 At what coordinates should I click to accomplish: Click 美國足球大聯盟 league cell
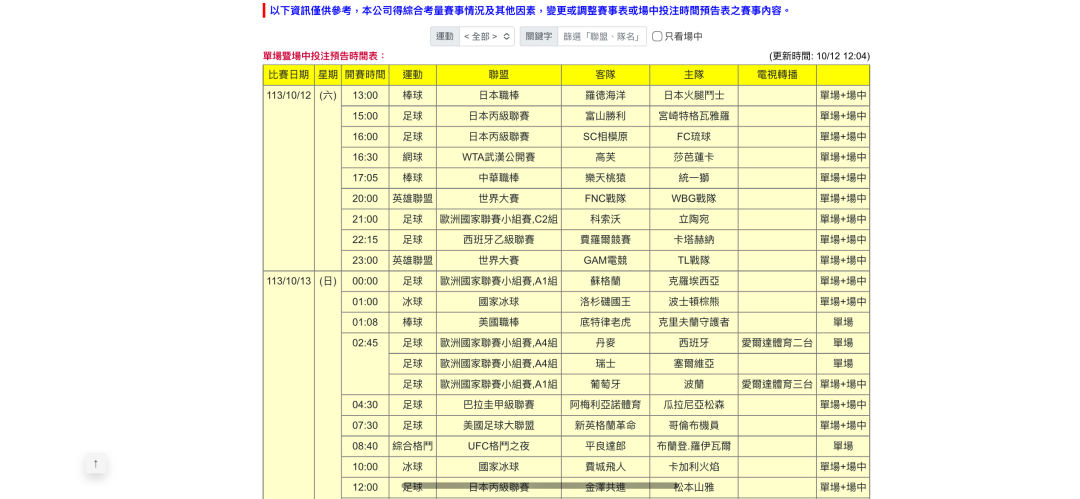click(499, 426)
